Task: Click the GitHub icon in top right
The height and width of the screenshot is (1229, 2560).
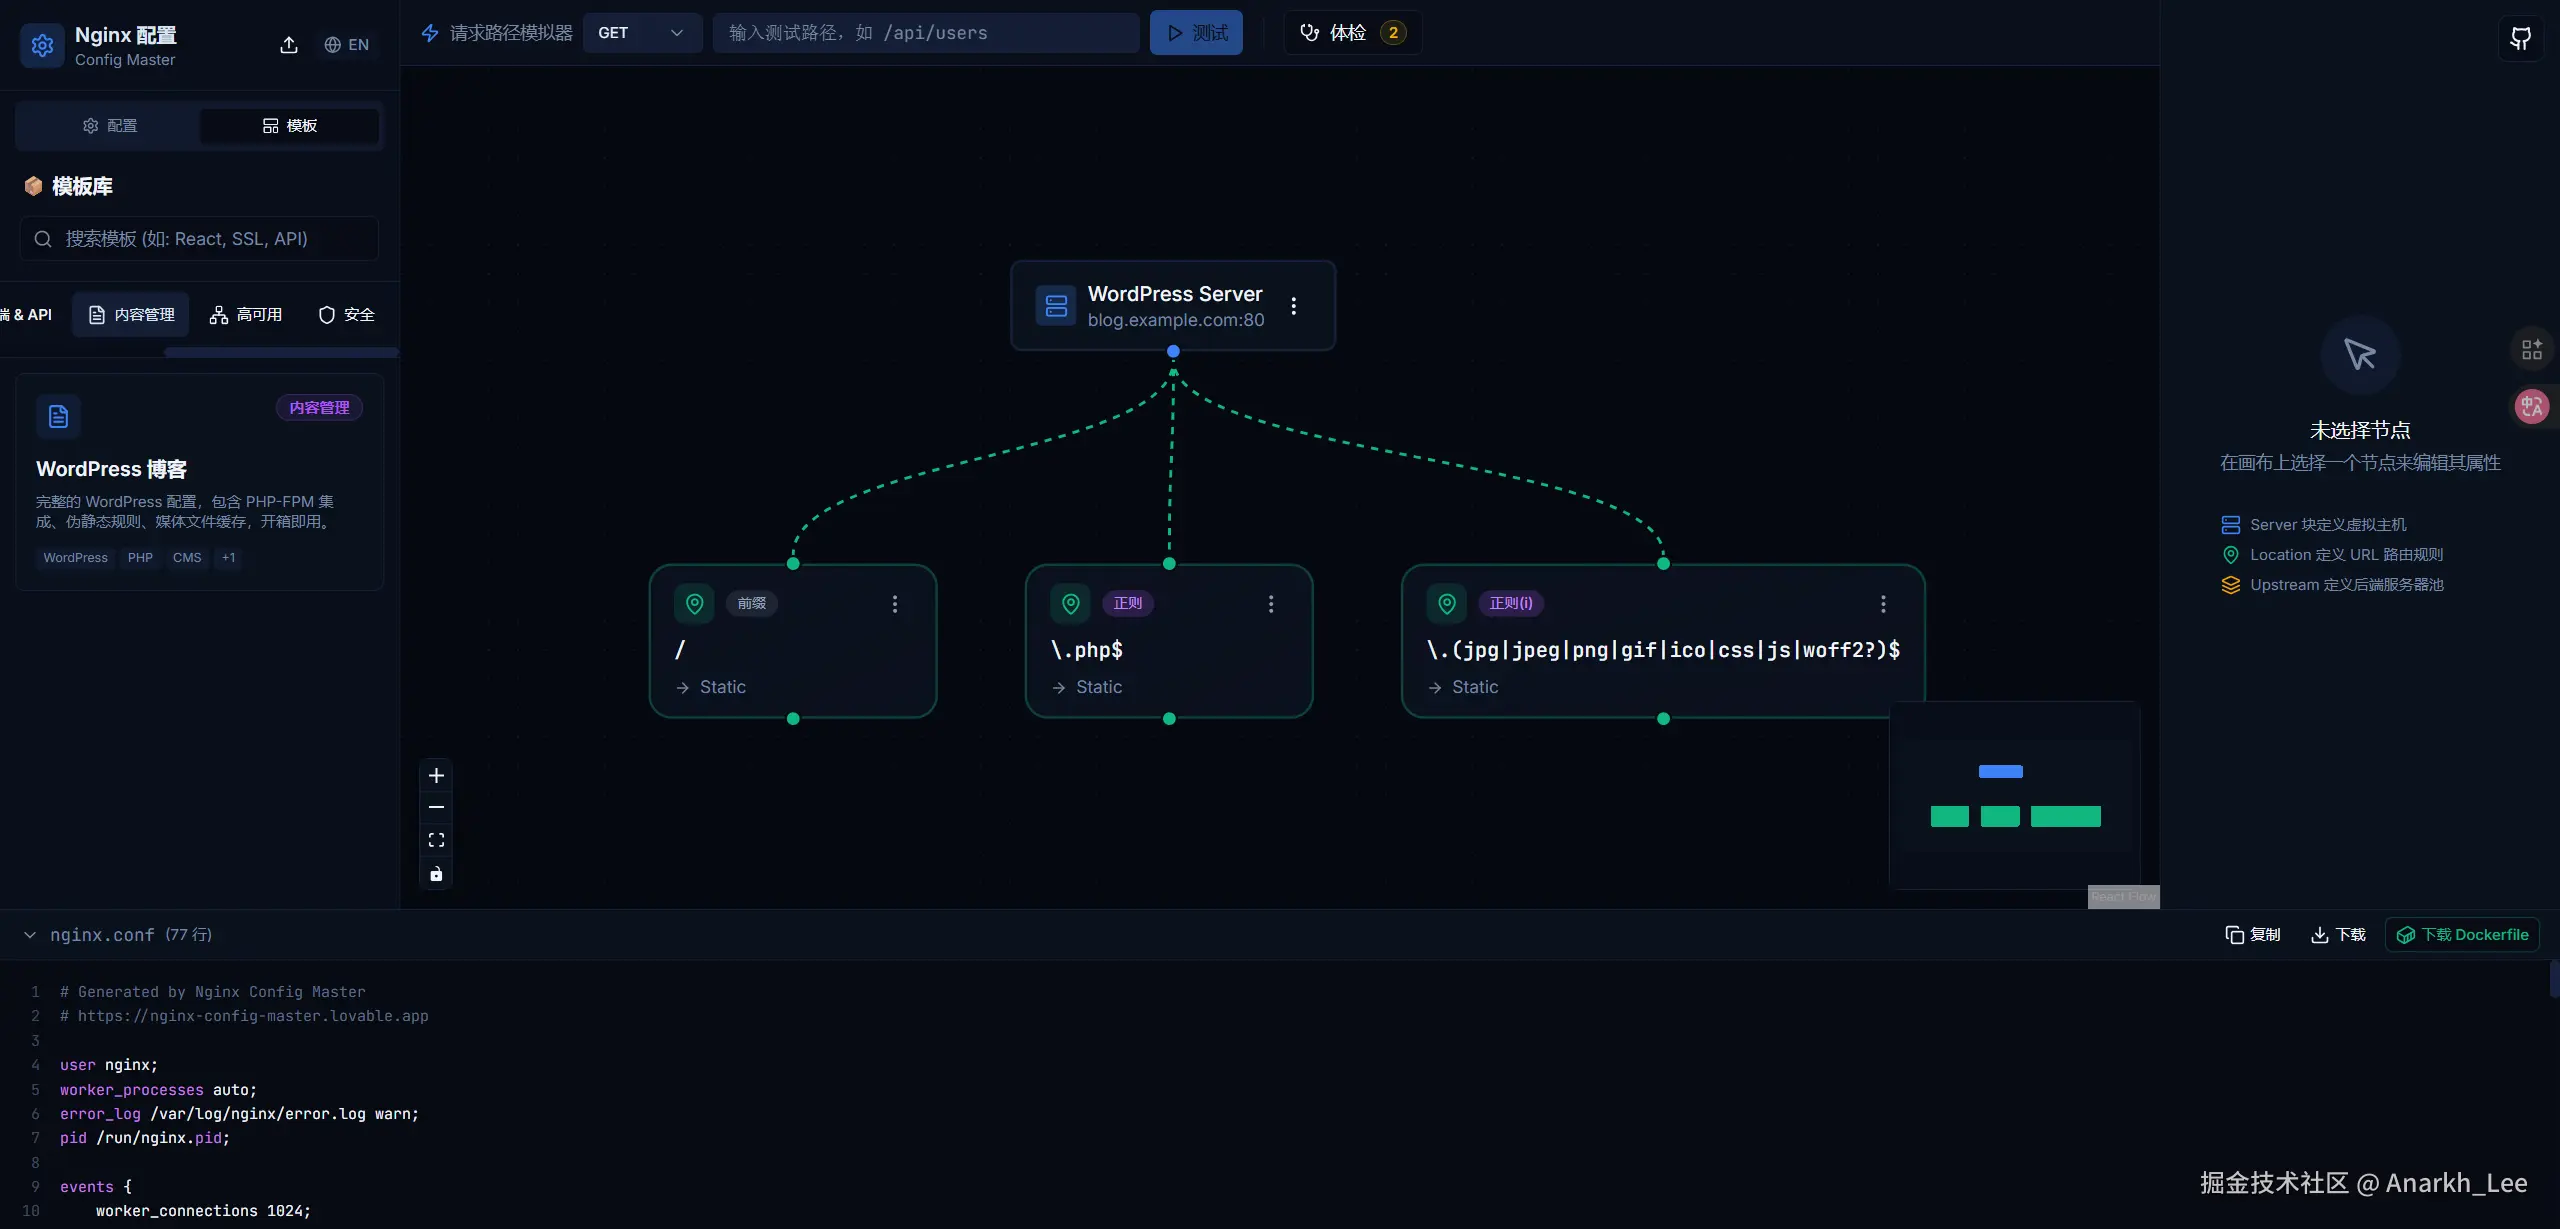Action: [2520, 39]
